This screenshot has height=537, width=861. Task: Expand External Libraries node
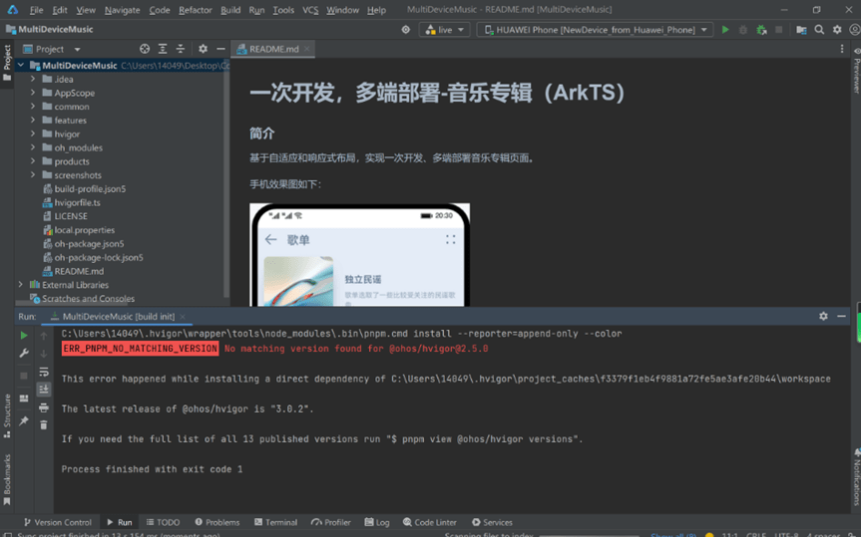click(21, 285)
